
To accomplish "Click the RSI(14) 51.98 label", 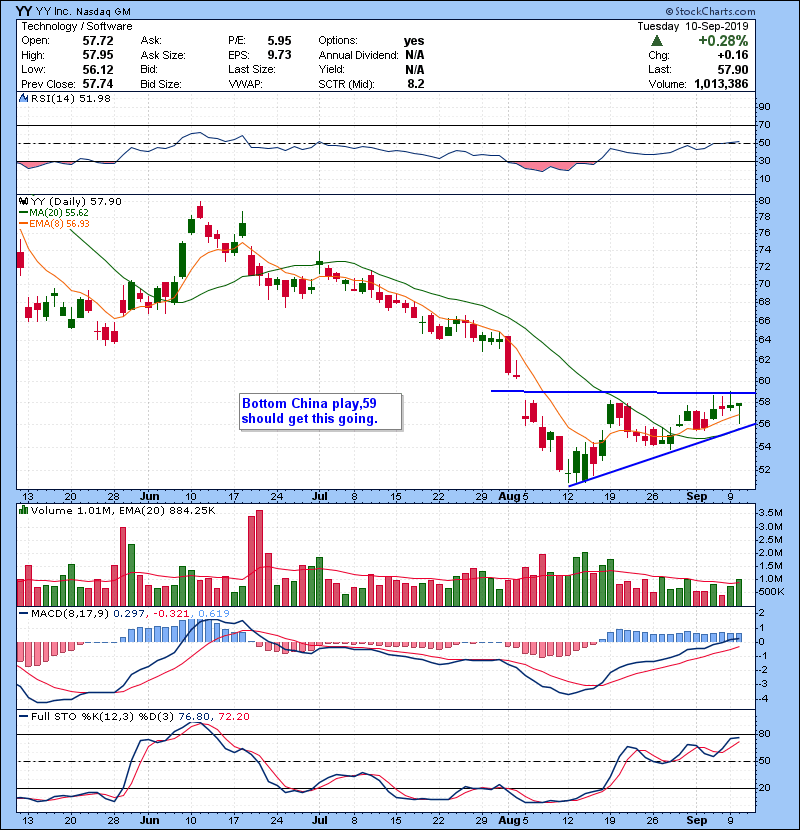I will click(x=70, y=98).
